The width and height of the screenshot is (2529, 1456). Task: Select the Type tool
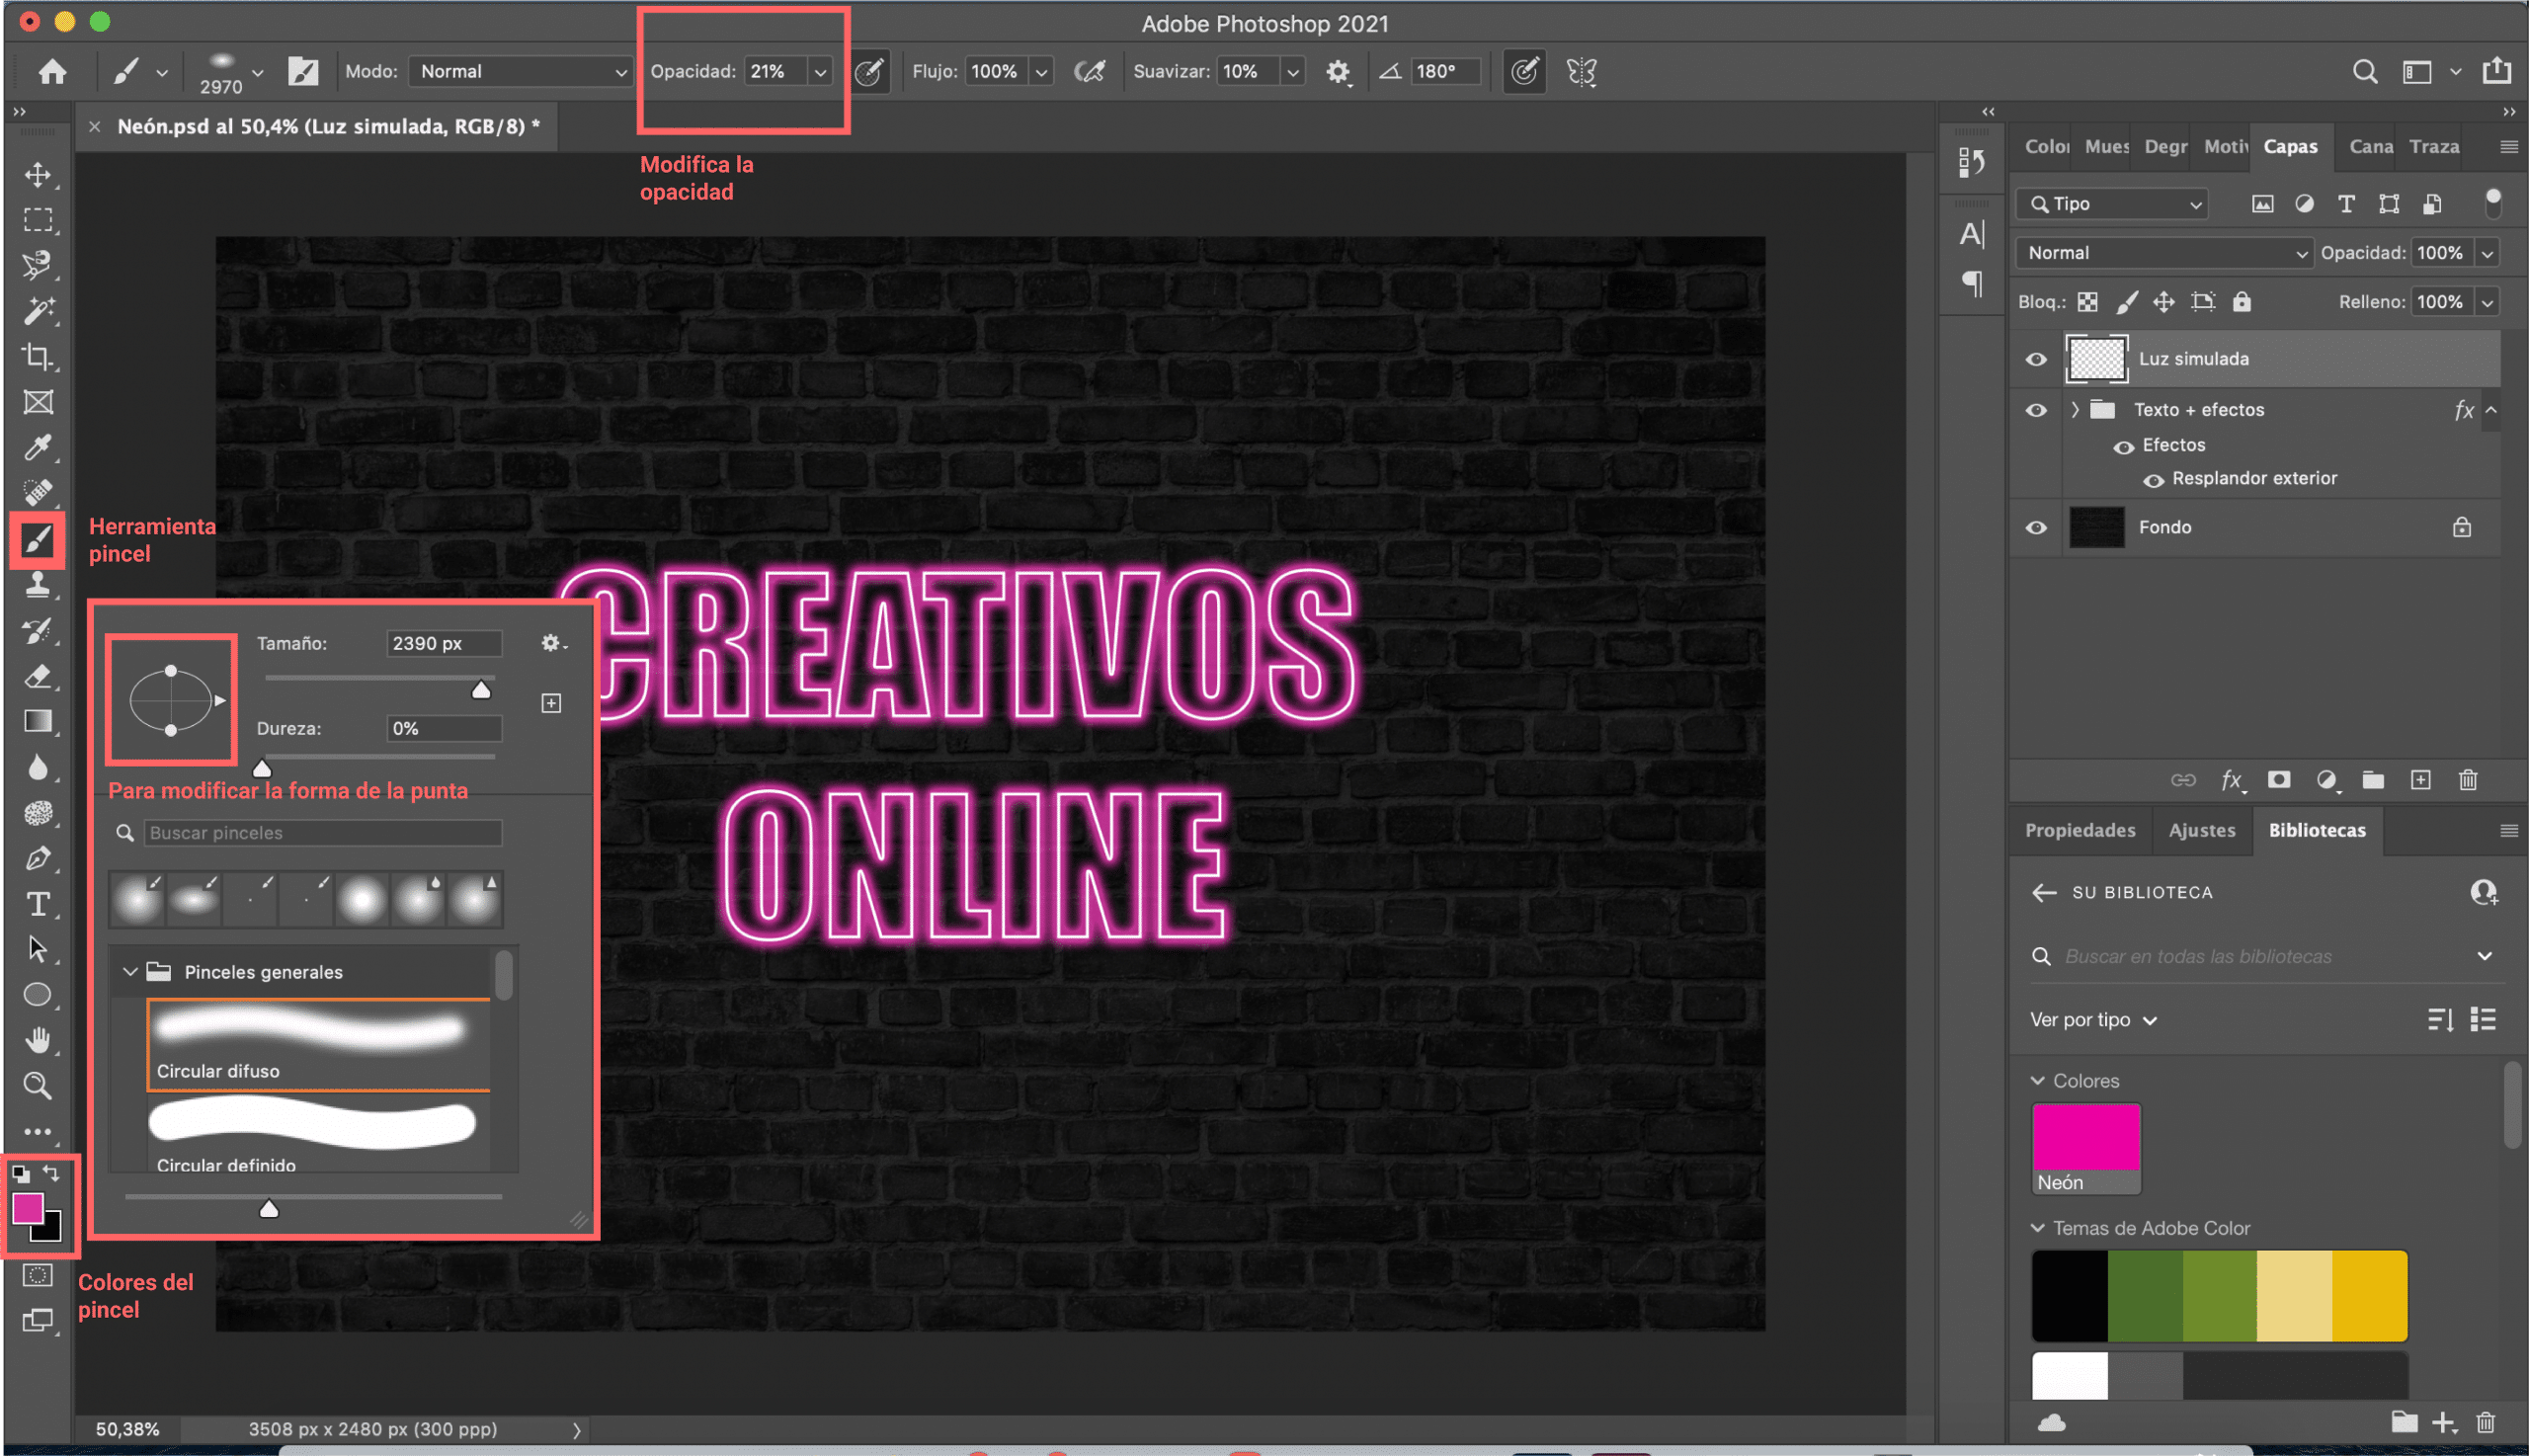point(37,902)
